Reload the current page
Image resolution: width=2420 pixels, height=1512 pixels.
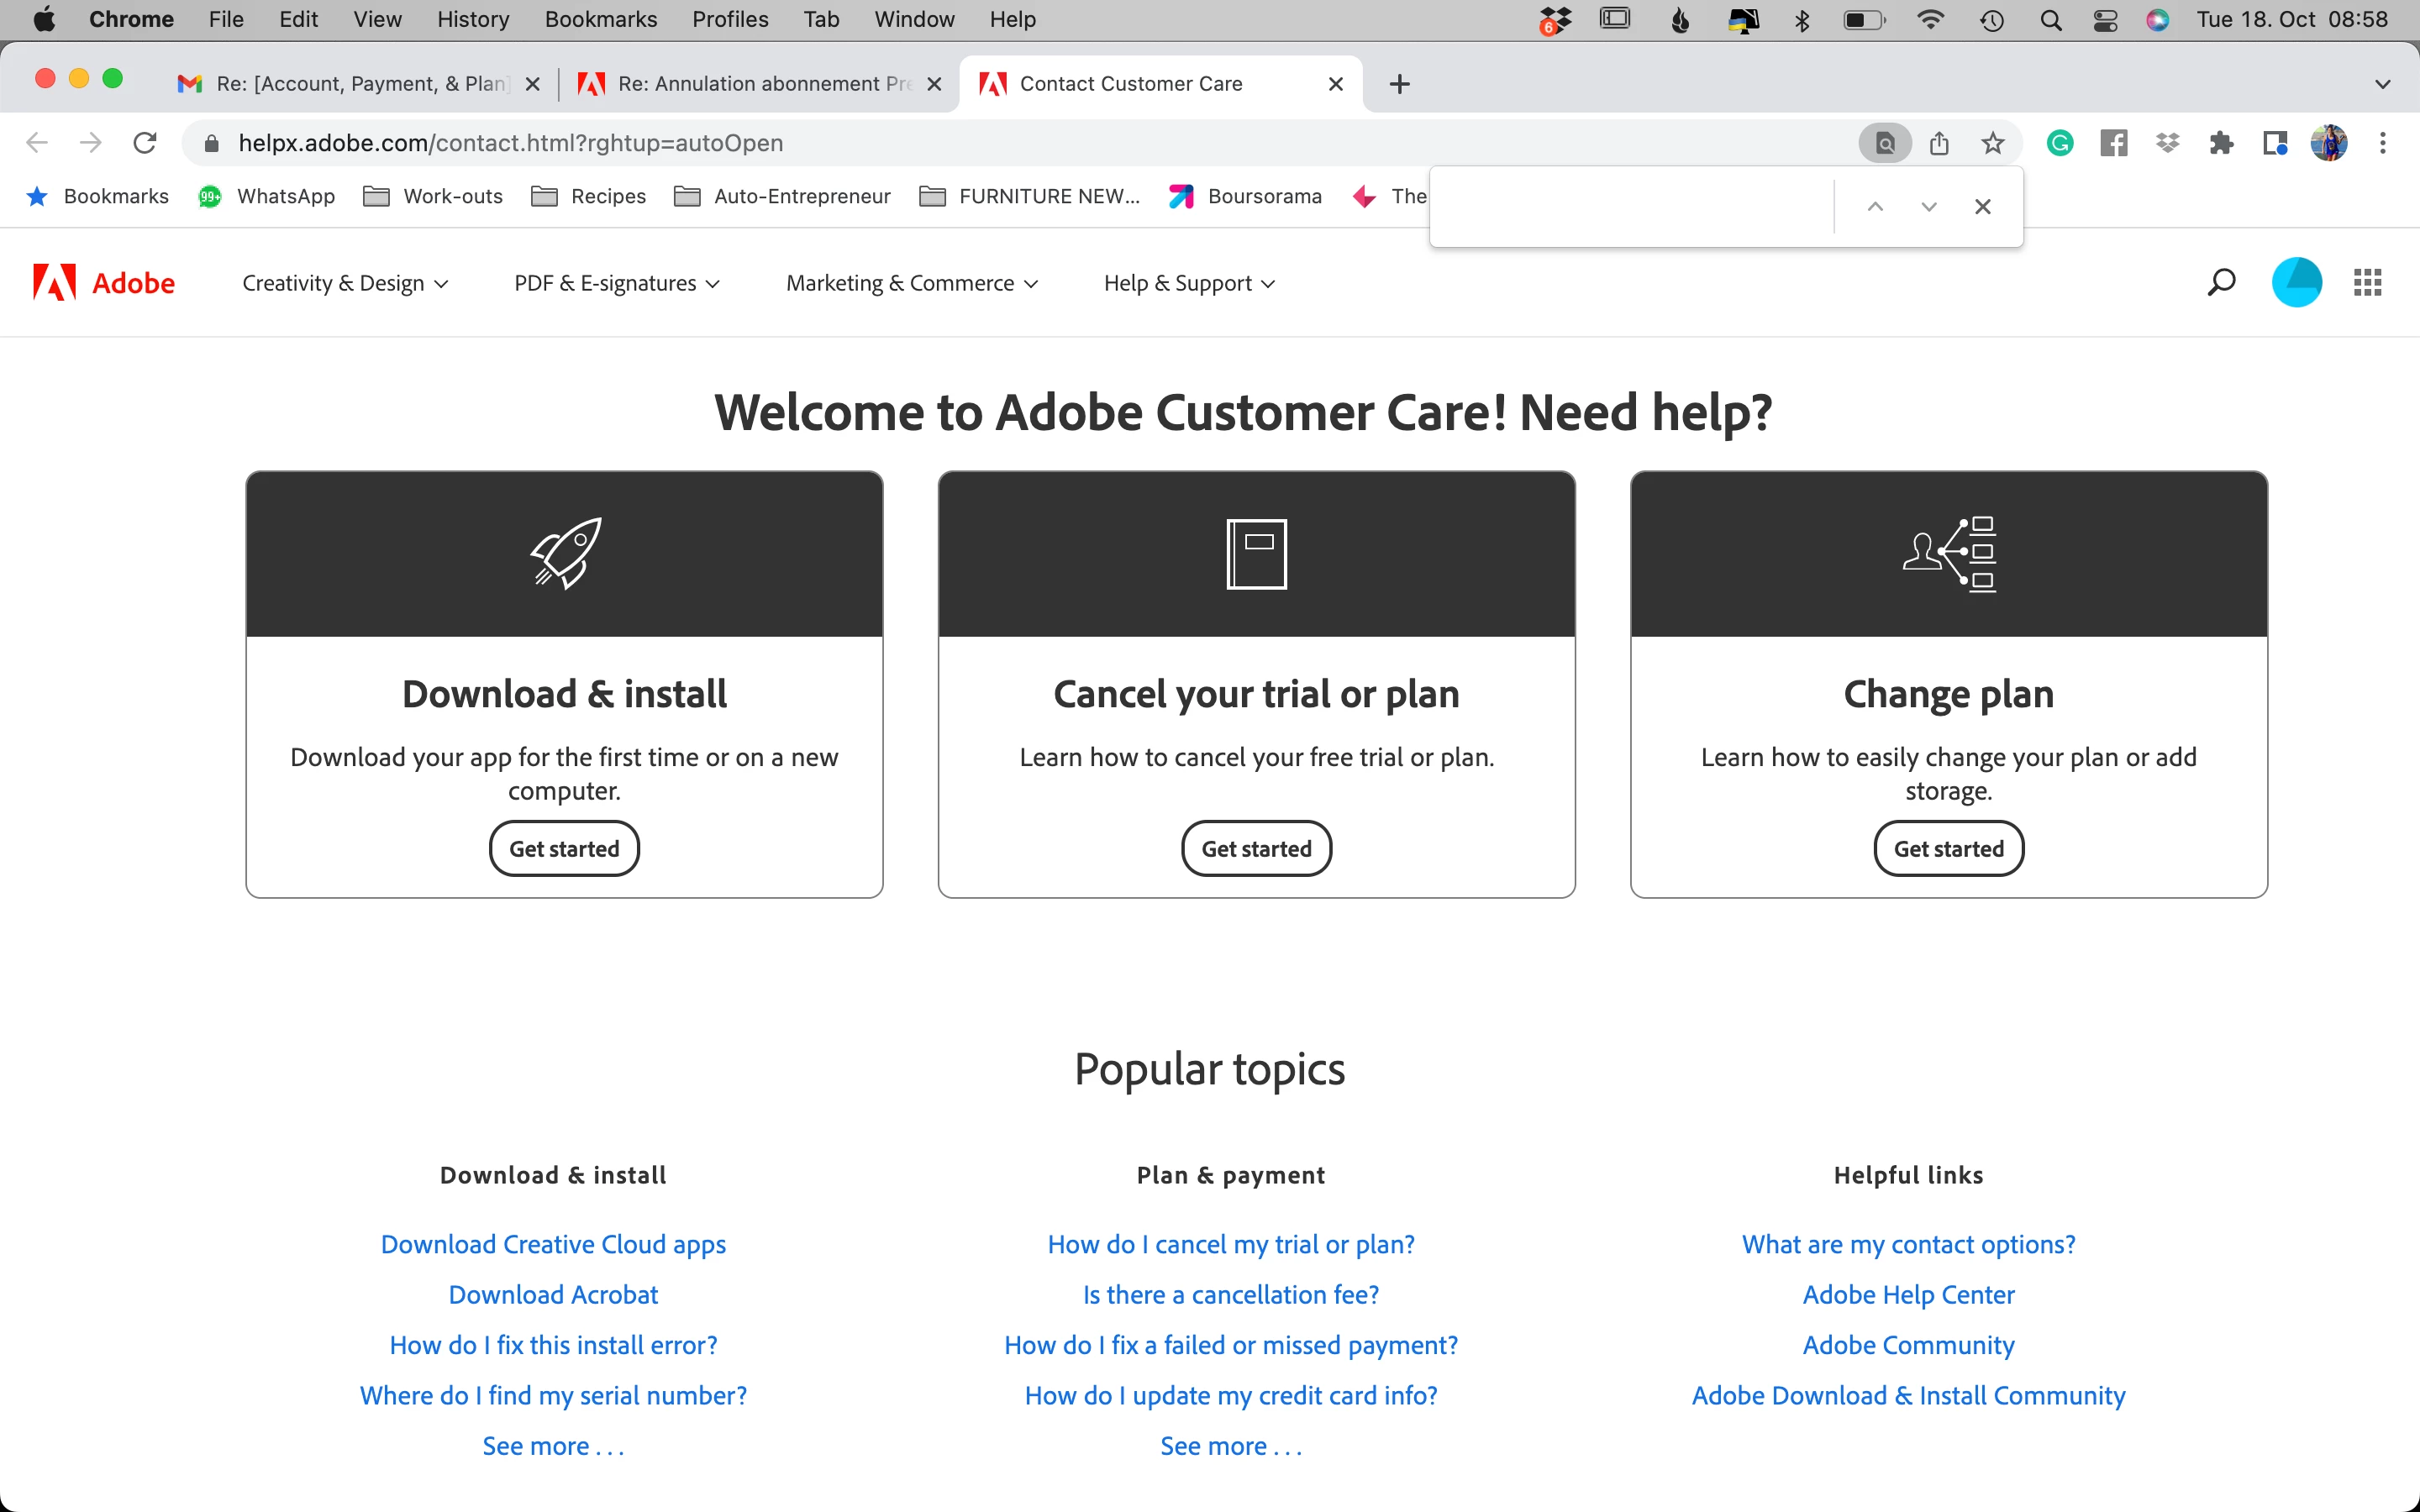click(x=145, y=143)
